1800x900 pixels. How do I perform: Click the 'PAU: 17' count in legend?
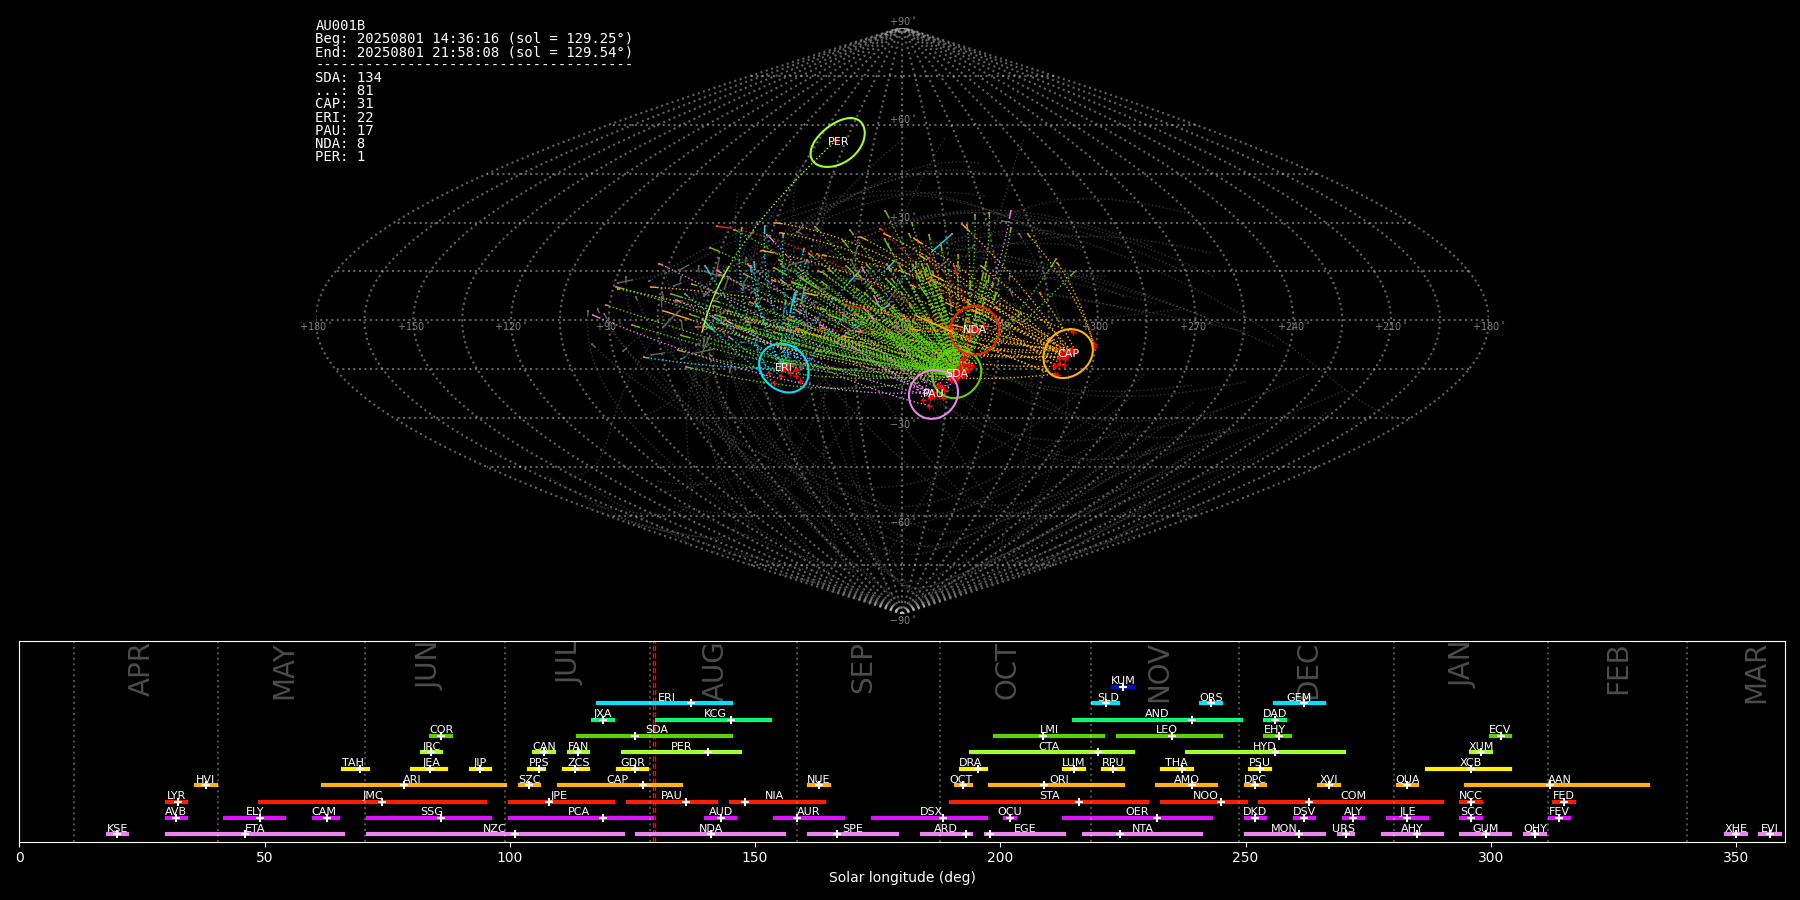(x=344, y=131)
